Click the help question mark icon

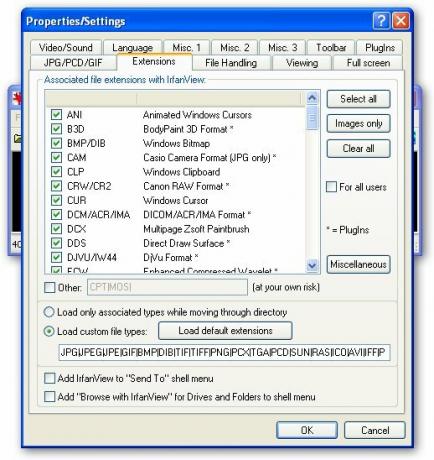point(381,21)
